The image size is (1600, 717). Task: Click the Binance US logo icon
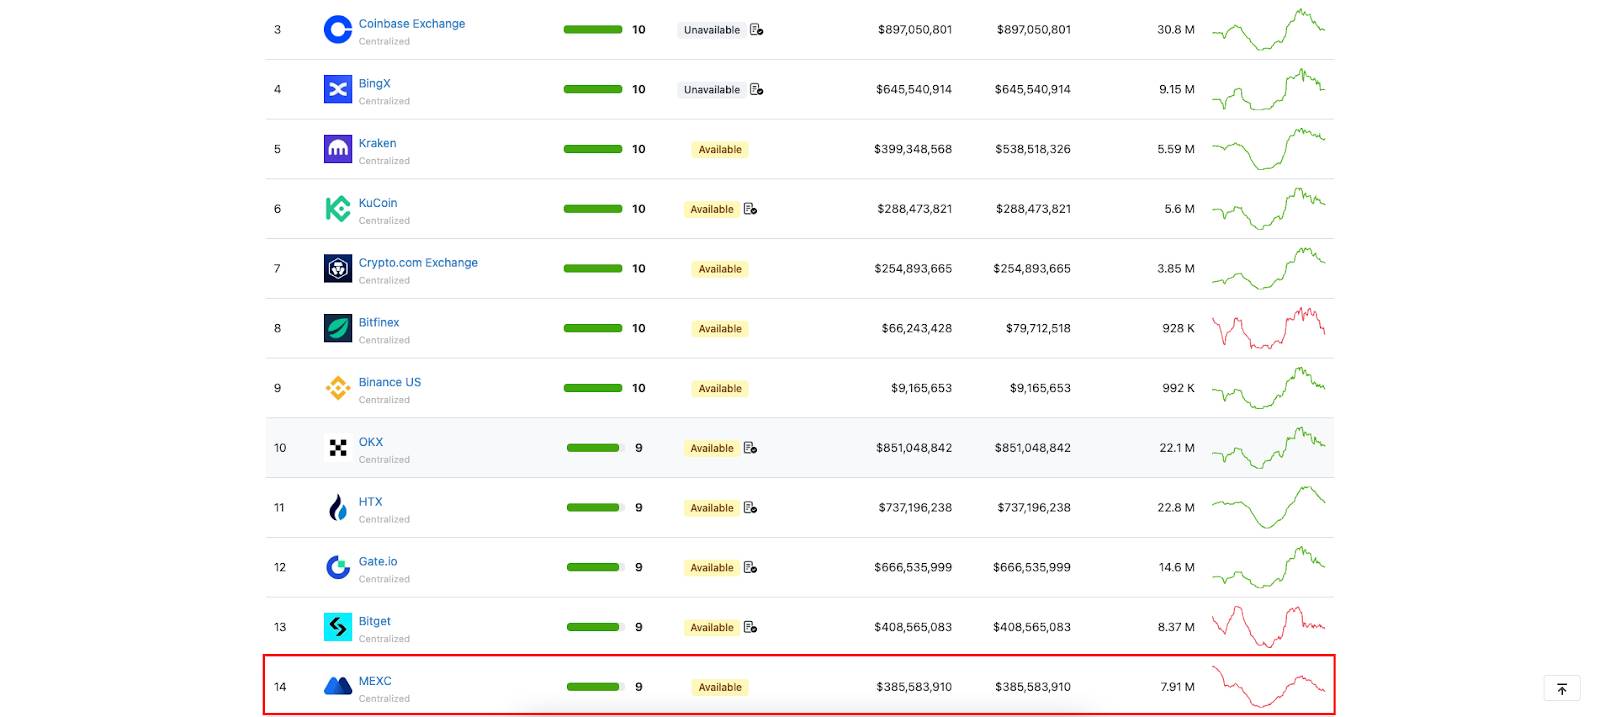(338, 388)
